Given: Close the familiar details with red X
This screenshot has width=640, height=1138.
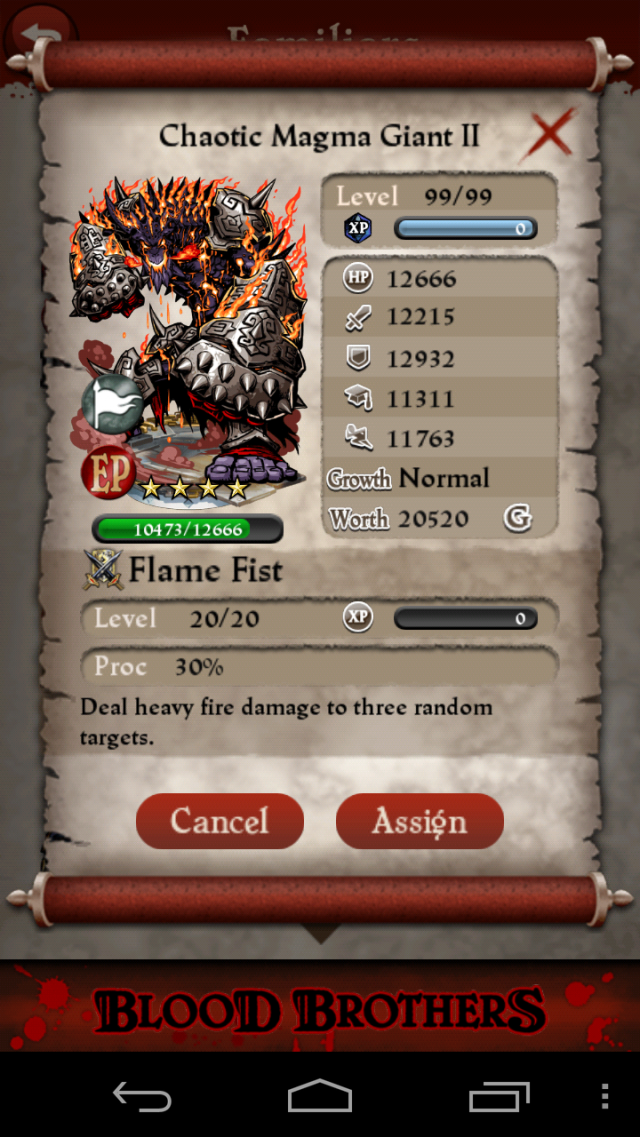Looking at the screenshot, I should [x=549, y=134].
